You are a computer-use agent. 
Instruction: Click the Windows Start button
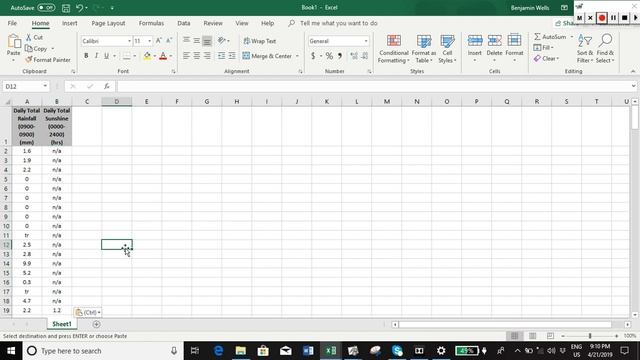click(11, 351)
